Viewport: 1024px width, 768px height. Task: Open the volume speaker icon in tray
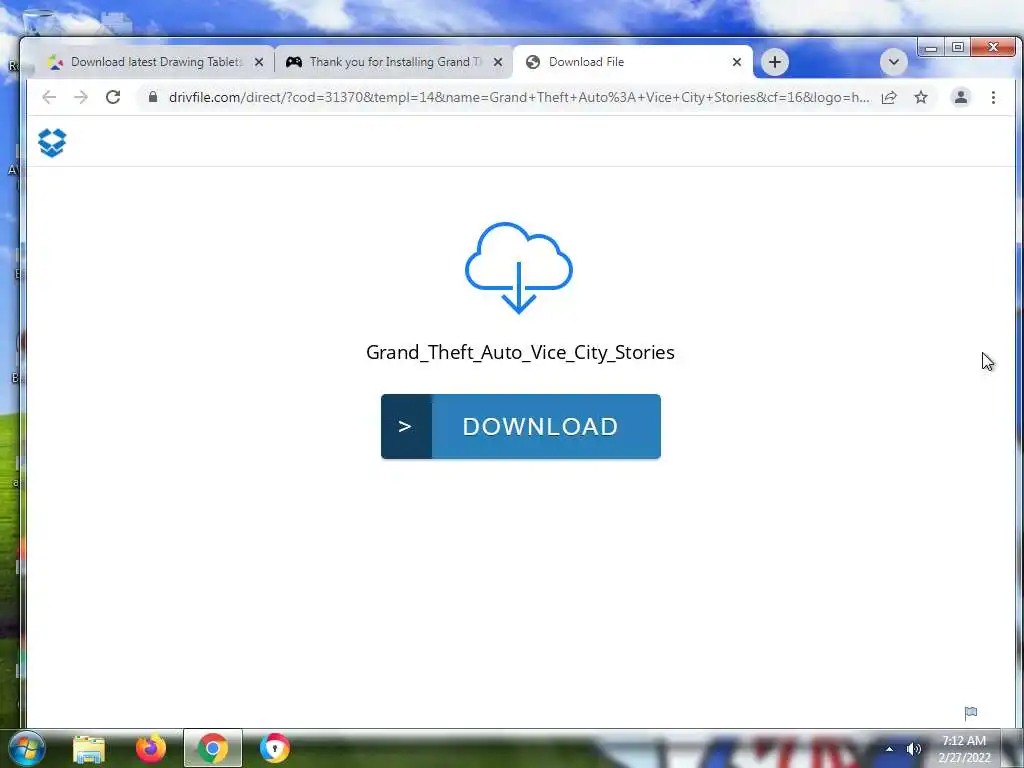(x=914, y=749)
